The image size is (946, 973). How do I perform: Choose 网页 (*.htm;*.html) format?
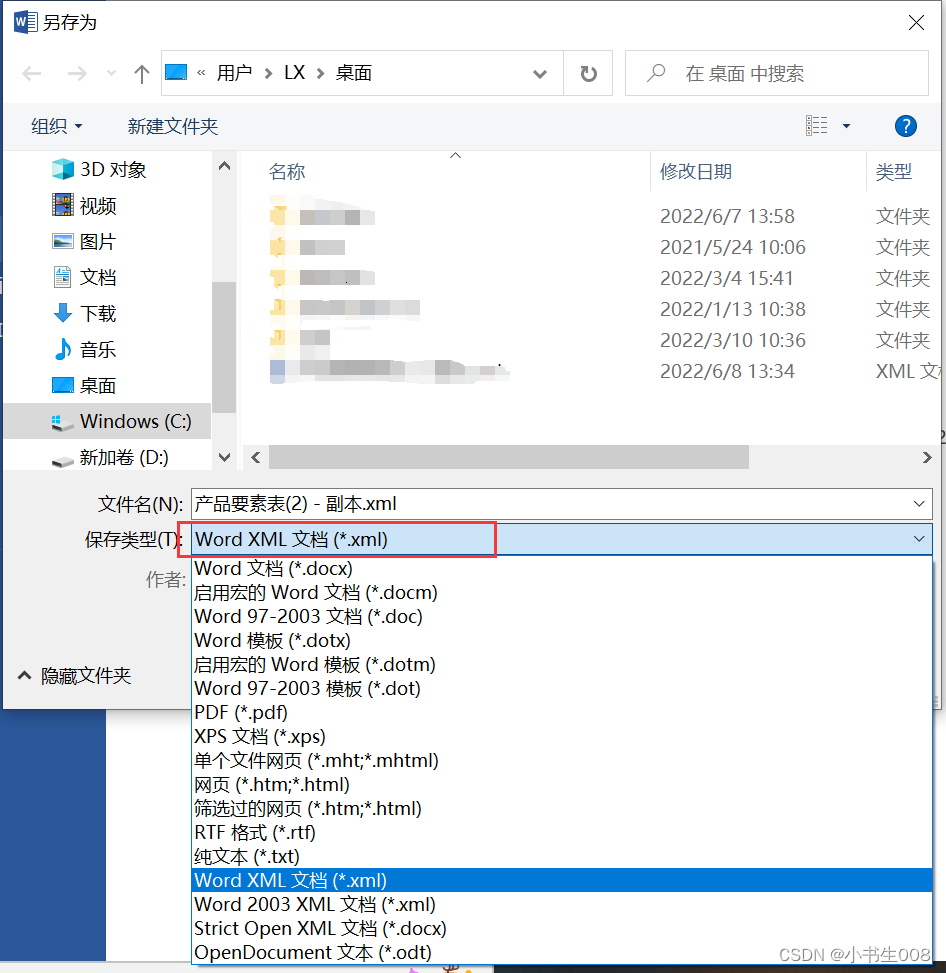(x=562, y=784)
